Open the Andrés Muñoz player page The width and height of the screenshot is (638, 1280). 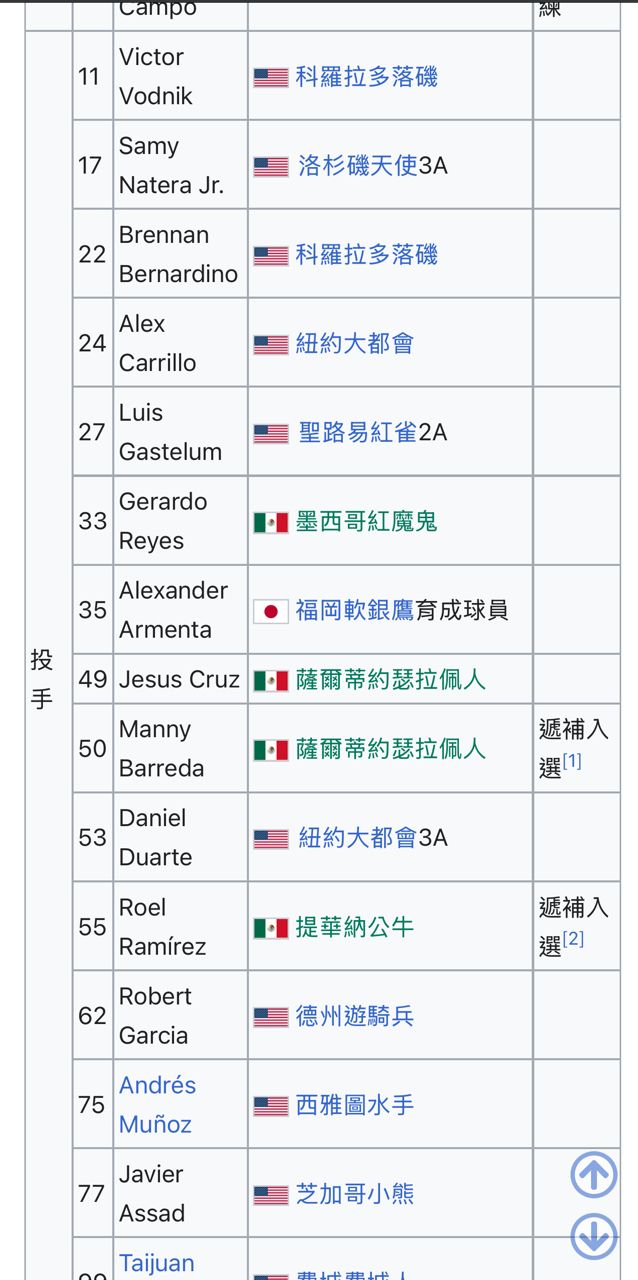pyautogui.click(x=157, y=1105)
